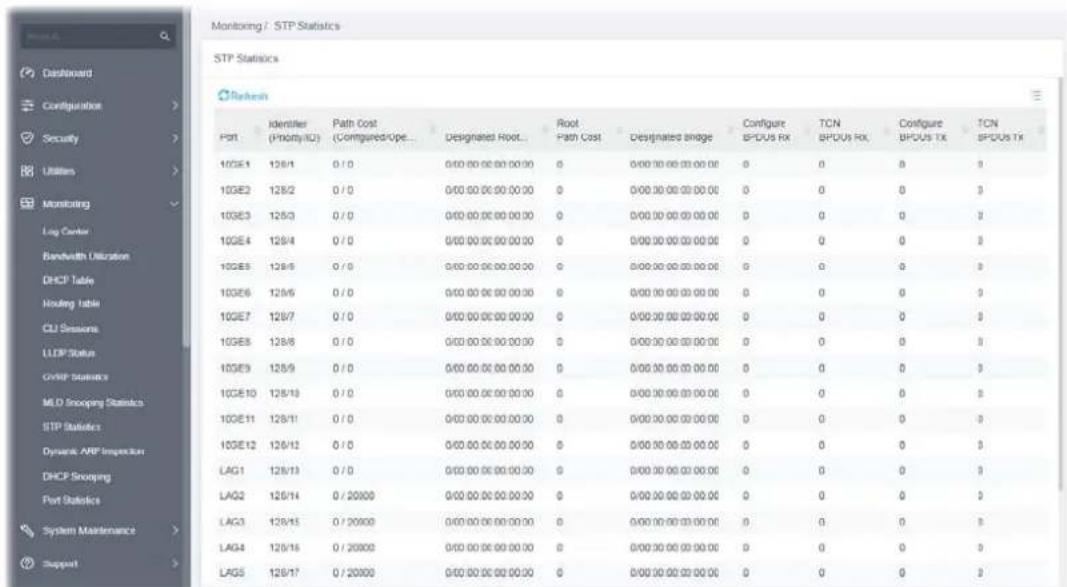The height and width of the screenshot is (587, 1067).
Task: Click the STP Statistics panel title
Action: 246,58
